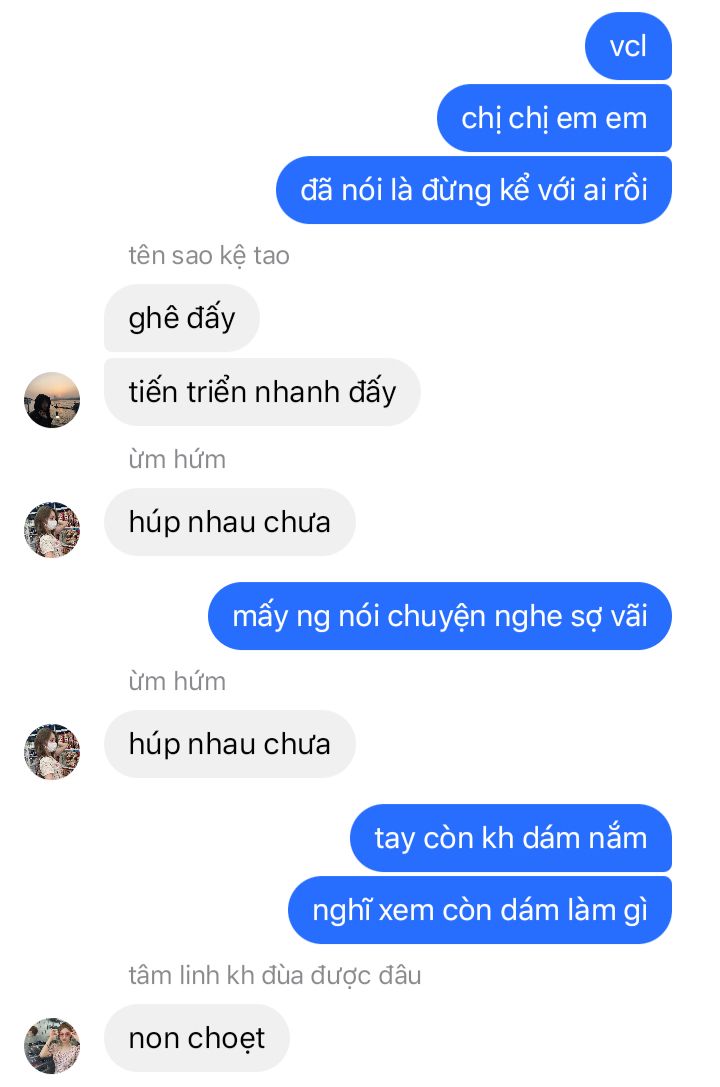
Task: Click sender name 'tên sao kệ tao'
Action: coord(209,256)
